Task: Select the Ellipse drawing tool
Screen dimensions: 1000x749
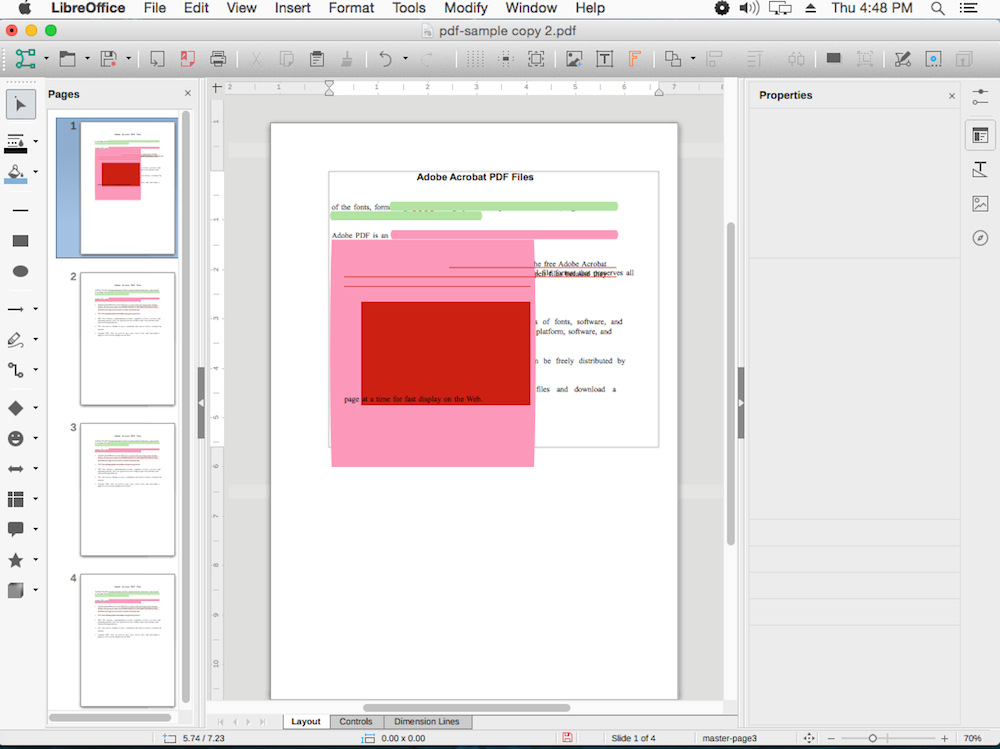Action: pyautogui.click(x=20, y=271)
